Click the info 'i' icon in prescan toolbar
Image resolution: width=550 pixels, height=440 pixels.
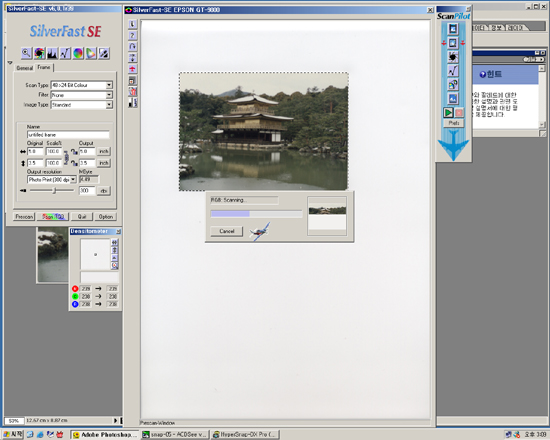click(x=133, y=24)
